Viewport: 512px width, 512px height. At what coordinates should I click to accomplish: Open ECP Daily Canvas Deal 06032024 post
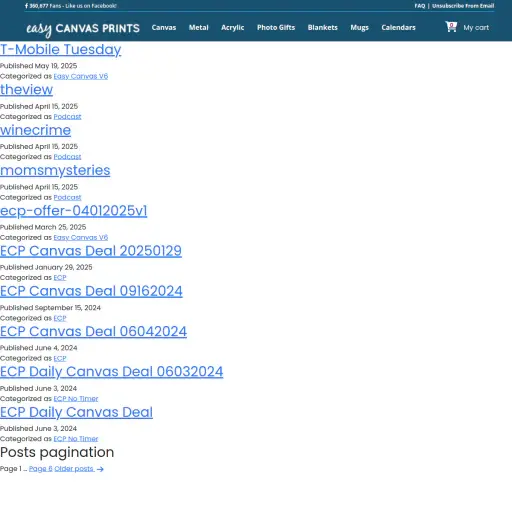pos(111,372)
